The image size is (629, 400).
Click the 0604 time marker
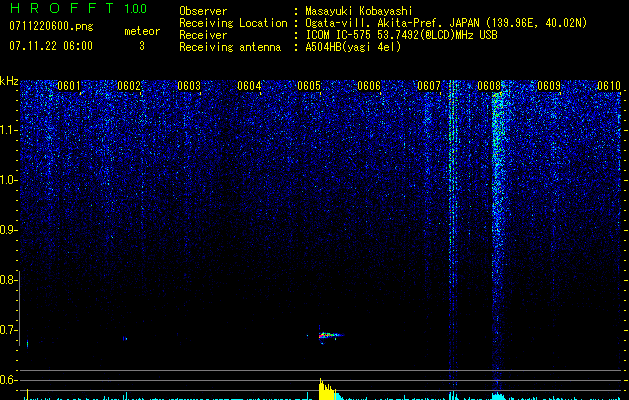pos(249,86)
